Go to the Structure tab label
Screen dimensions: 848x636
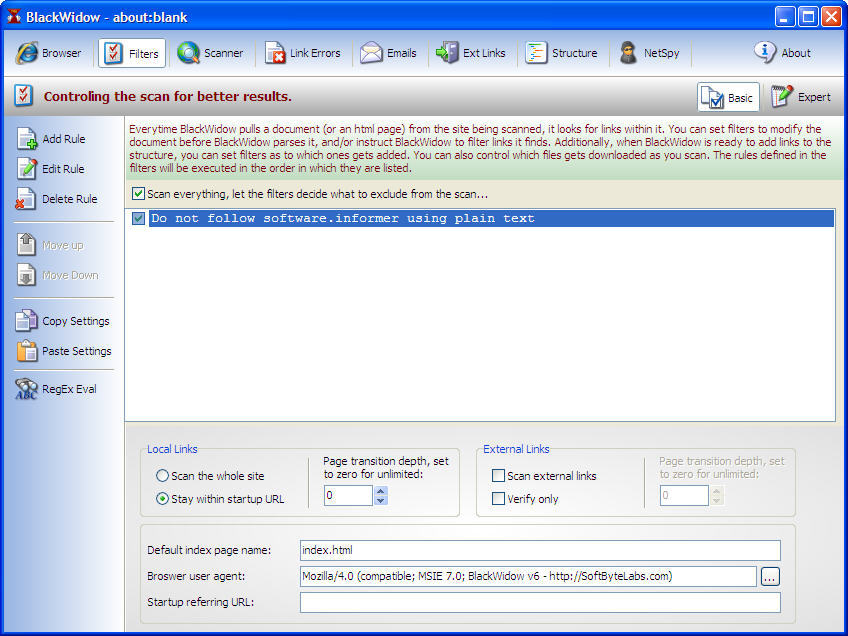(574, 53)
